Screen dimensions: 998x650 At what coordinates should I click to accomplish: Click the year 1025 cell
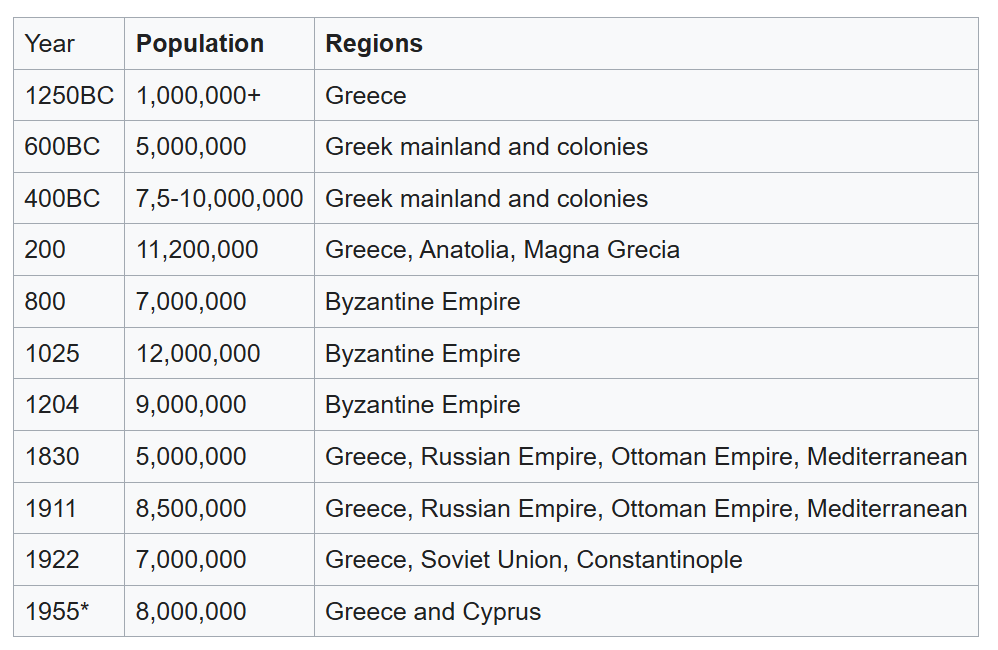click(x=52, y=354)
